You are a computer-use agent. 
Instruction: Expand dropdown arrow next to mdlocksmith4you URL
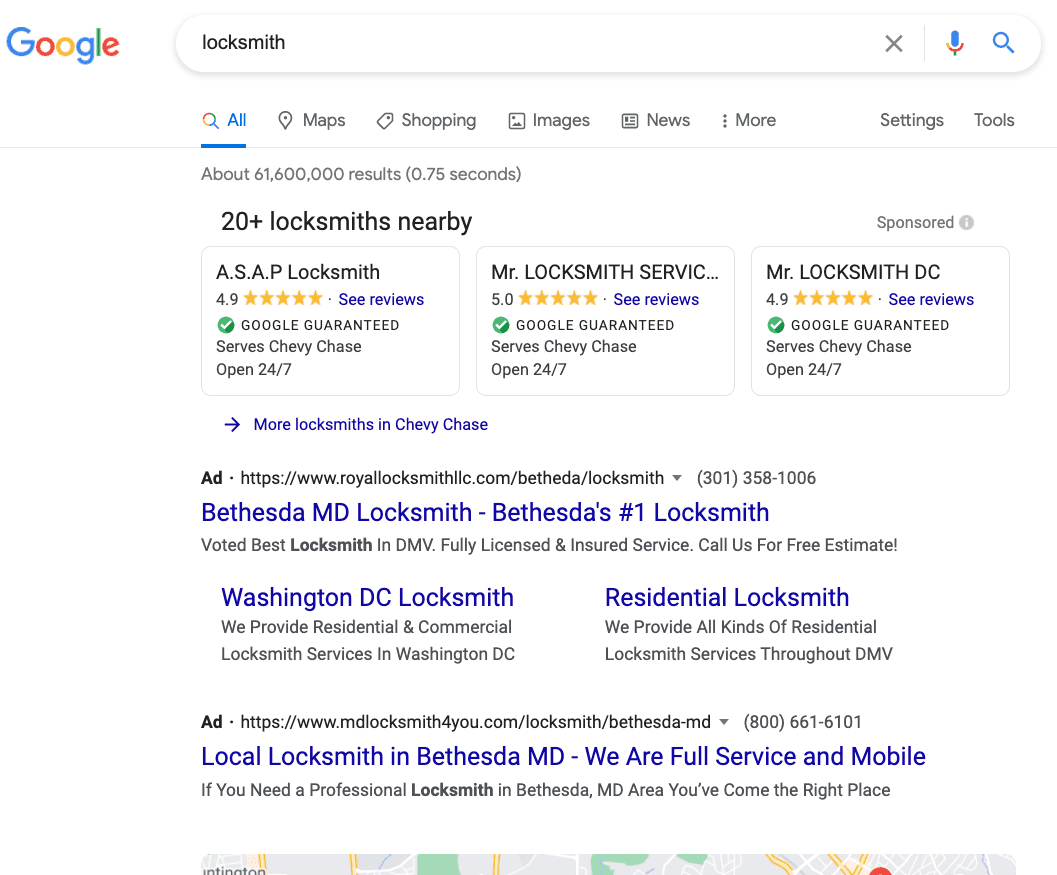click(x=724, y=723)
